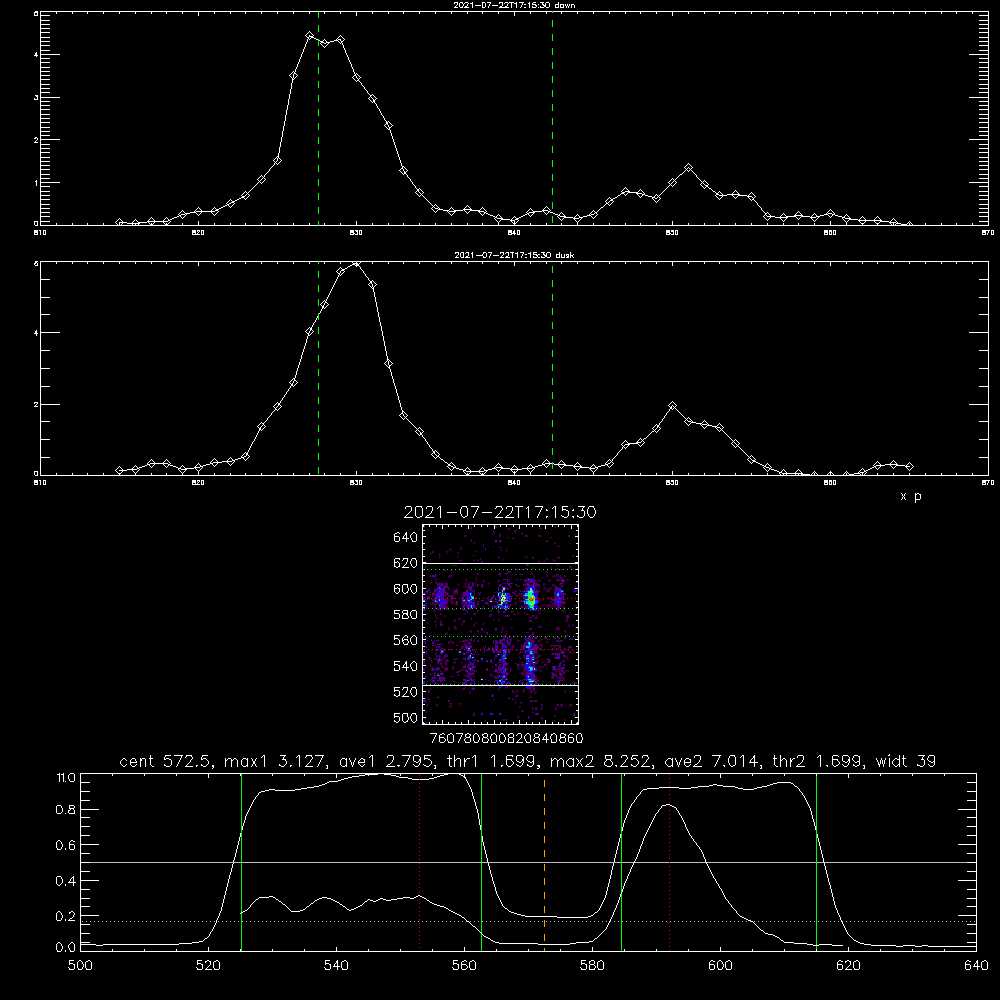
Task: Click the green vertical line near 585 in bottom plot
Action: tap(621, 861)
